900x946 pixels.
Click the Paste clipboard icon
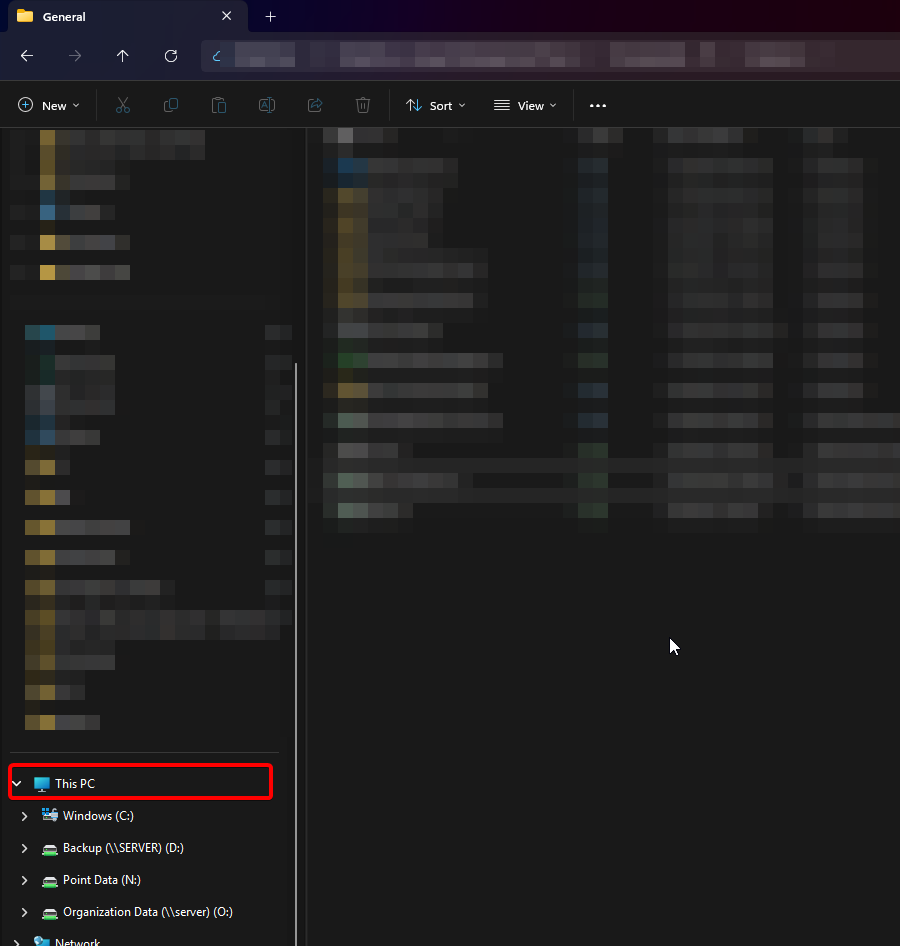(219, 105)
